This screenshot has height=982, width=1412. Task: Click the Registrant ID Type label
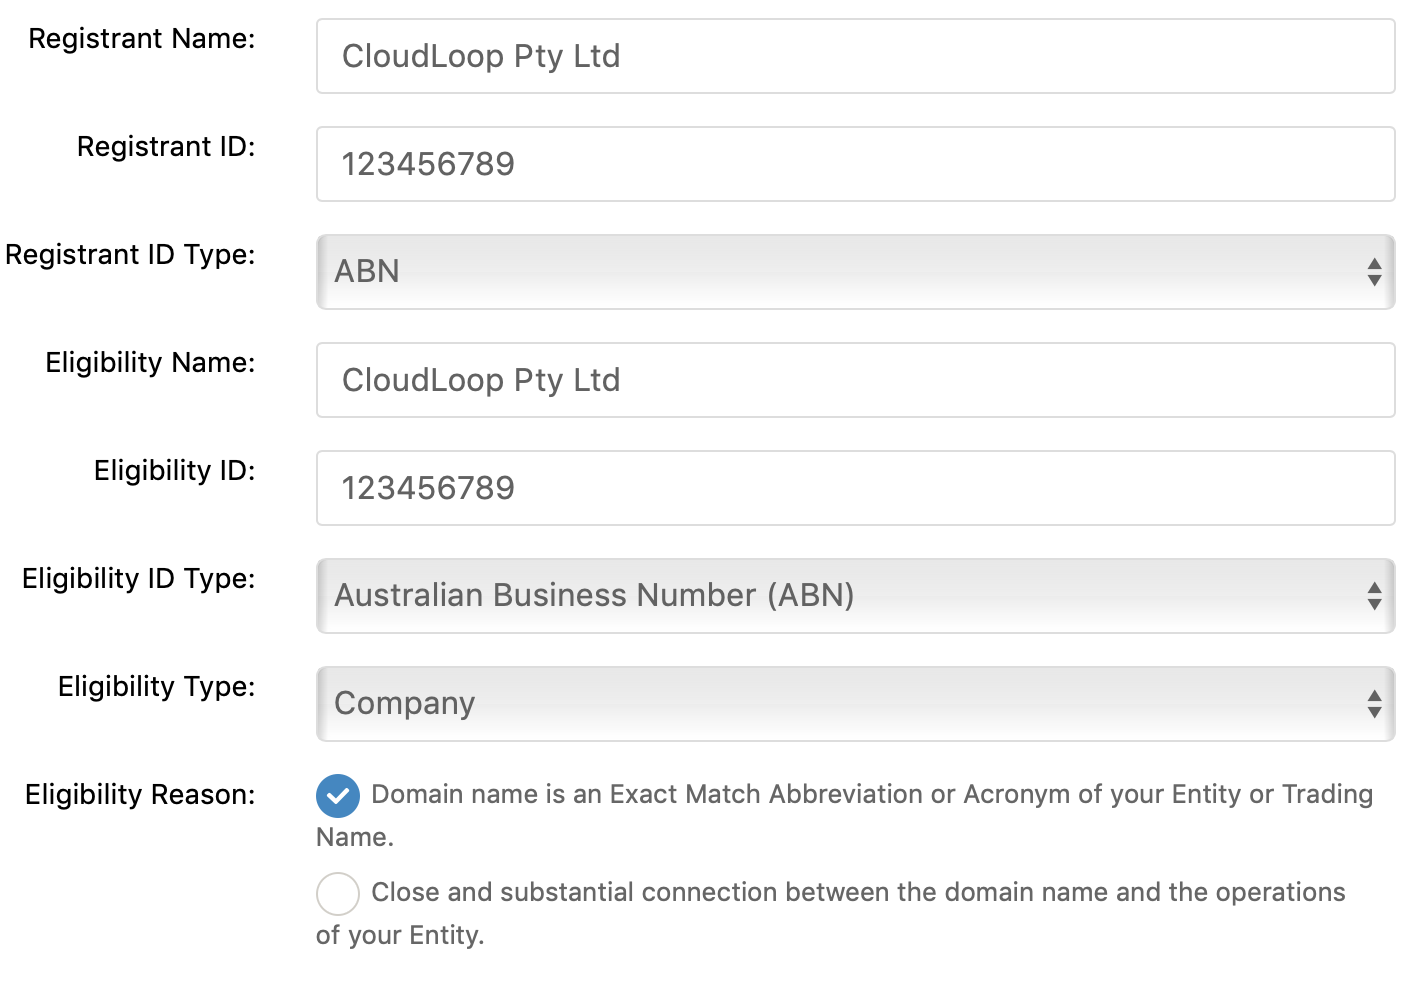click(x=130, y=255)
